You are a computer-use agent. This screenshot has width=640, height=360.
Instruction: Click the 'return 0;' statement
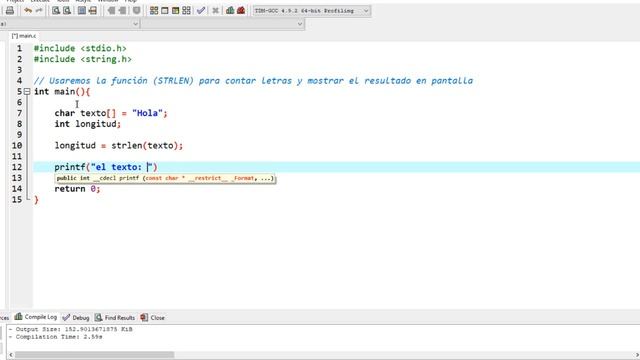(x=77, y=189)
